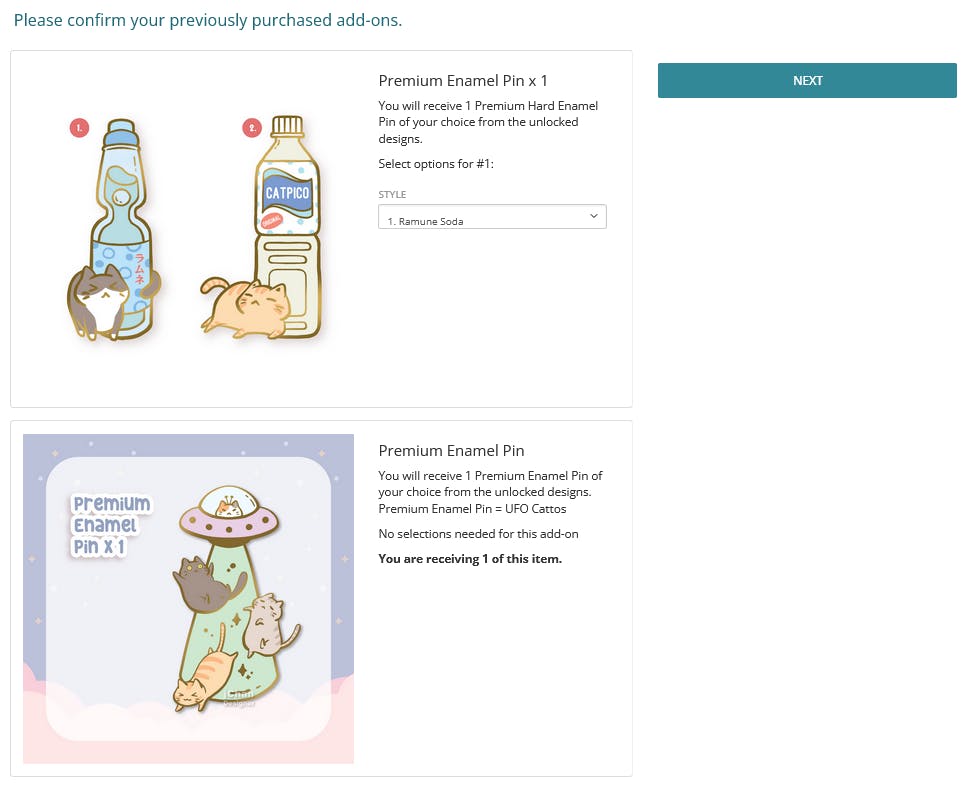Click the second 'Premium Enamel Pin' heading
This screenshot has width=962, height=785.
click(x=451, y=451)
